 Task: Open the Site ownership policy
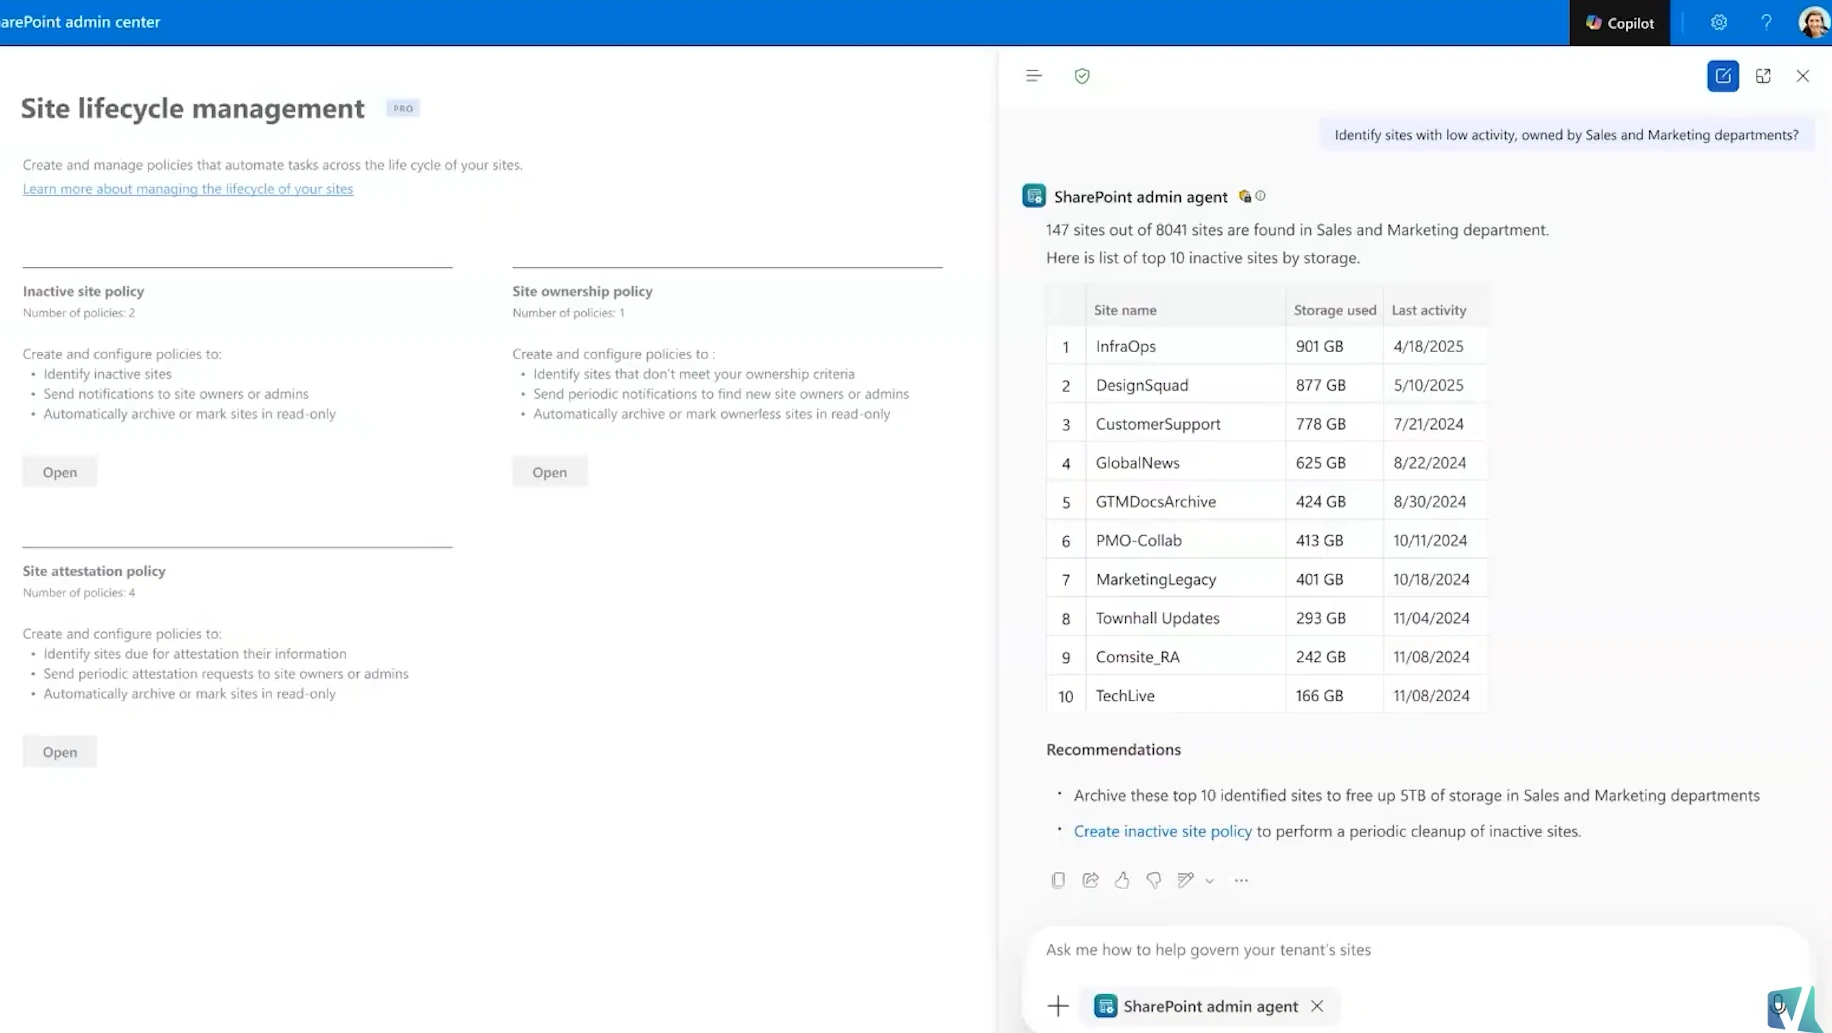click(550, 472)
